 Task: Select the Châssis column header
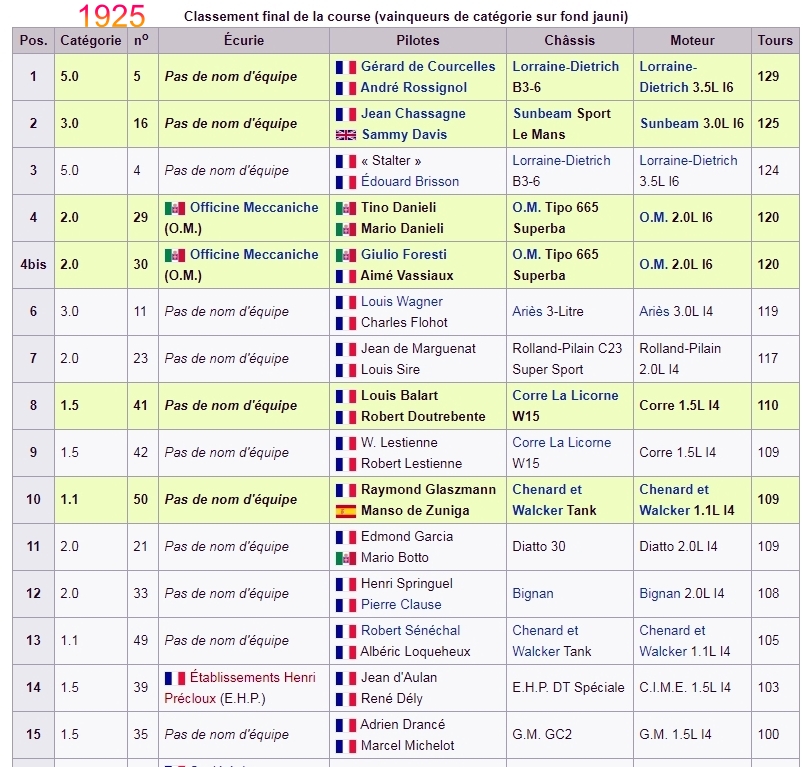tap(570, 40)
